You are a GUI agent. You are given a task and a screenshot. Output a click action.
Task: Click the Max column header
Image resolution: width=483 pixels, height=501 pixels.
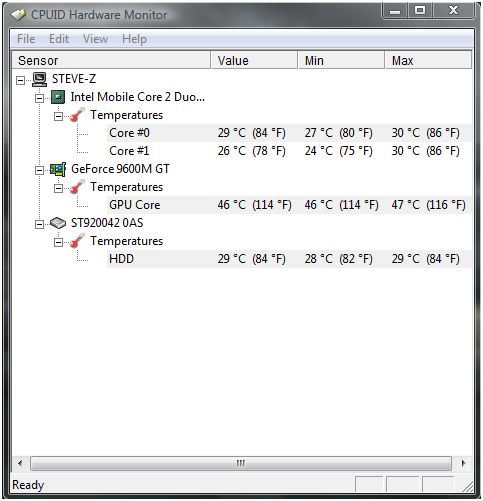tap(428, 60)
